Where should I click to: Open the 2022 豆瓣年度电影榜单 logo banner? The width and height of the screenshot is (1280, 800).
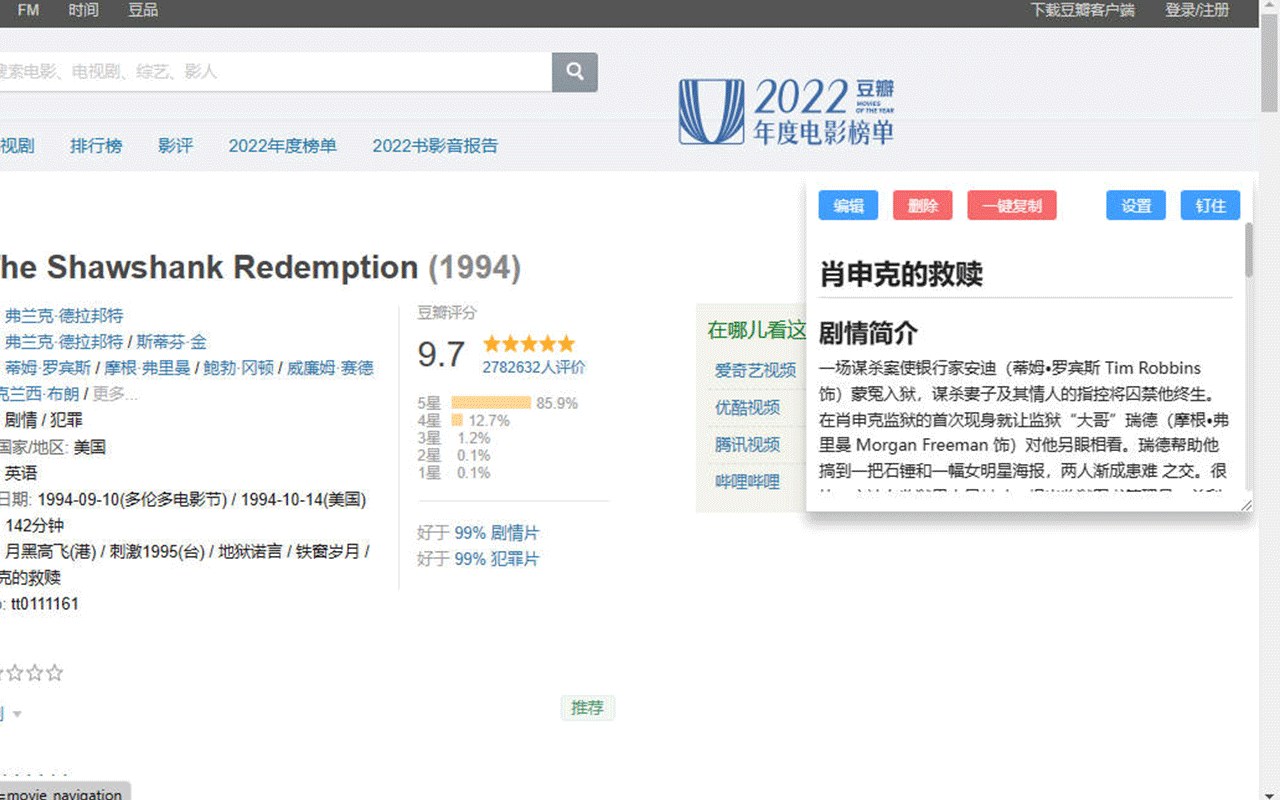point(786,110)
